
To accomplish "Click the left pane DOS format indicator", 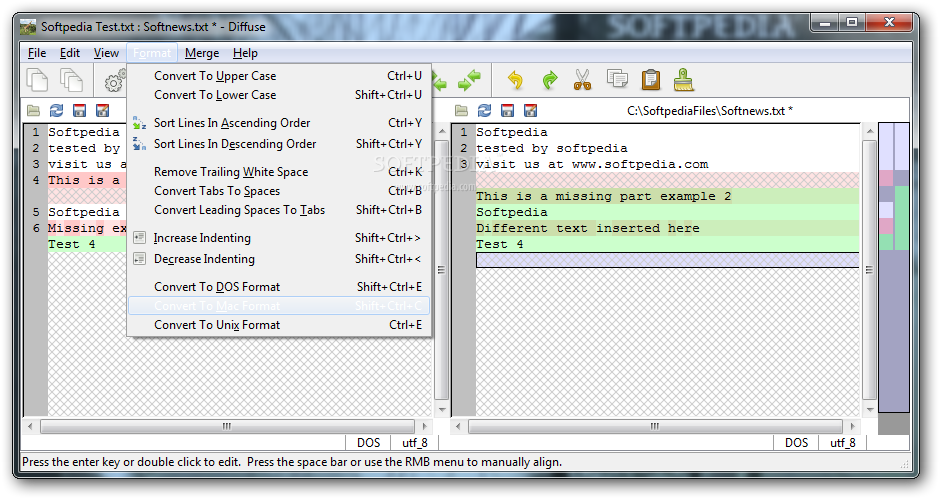I will pos(368,443).
